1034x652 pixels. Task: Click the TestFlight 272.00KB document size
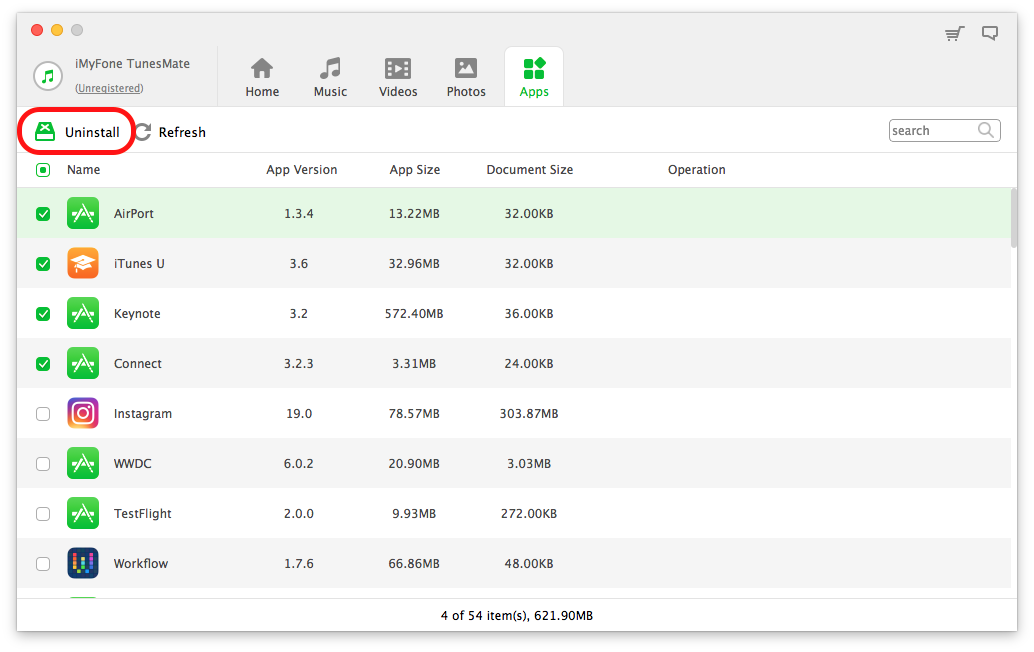[529, 514]
